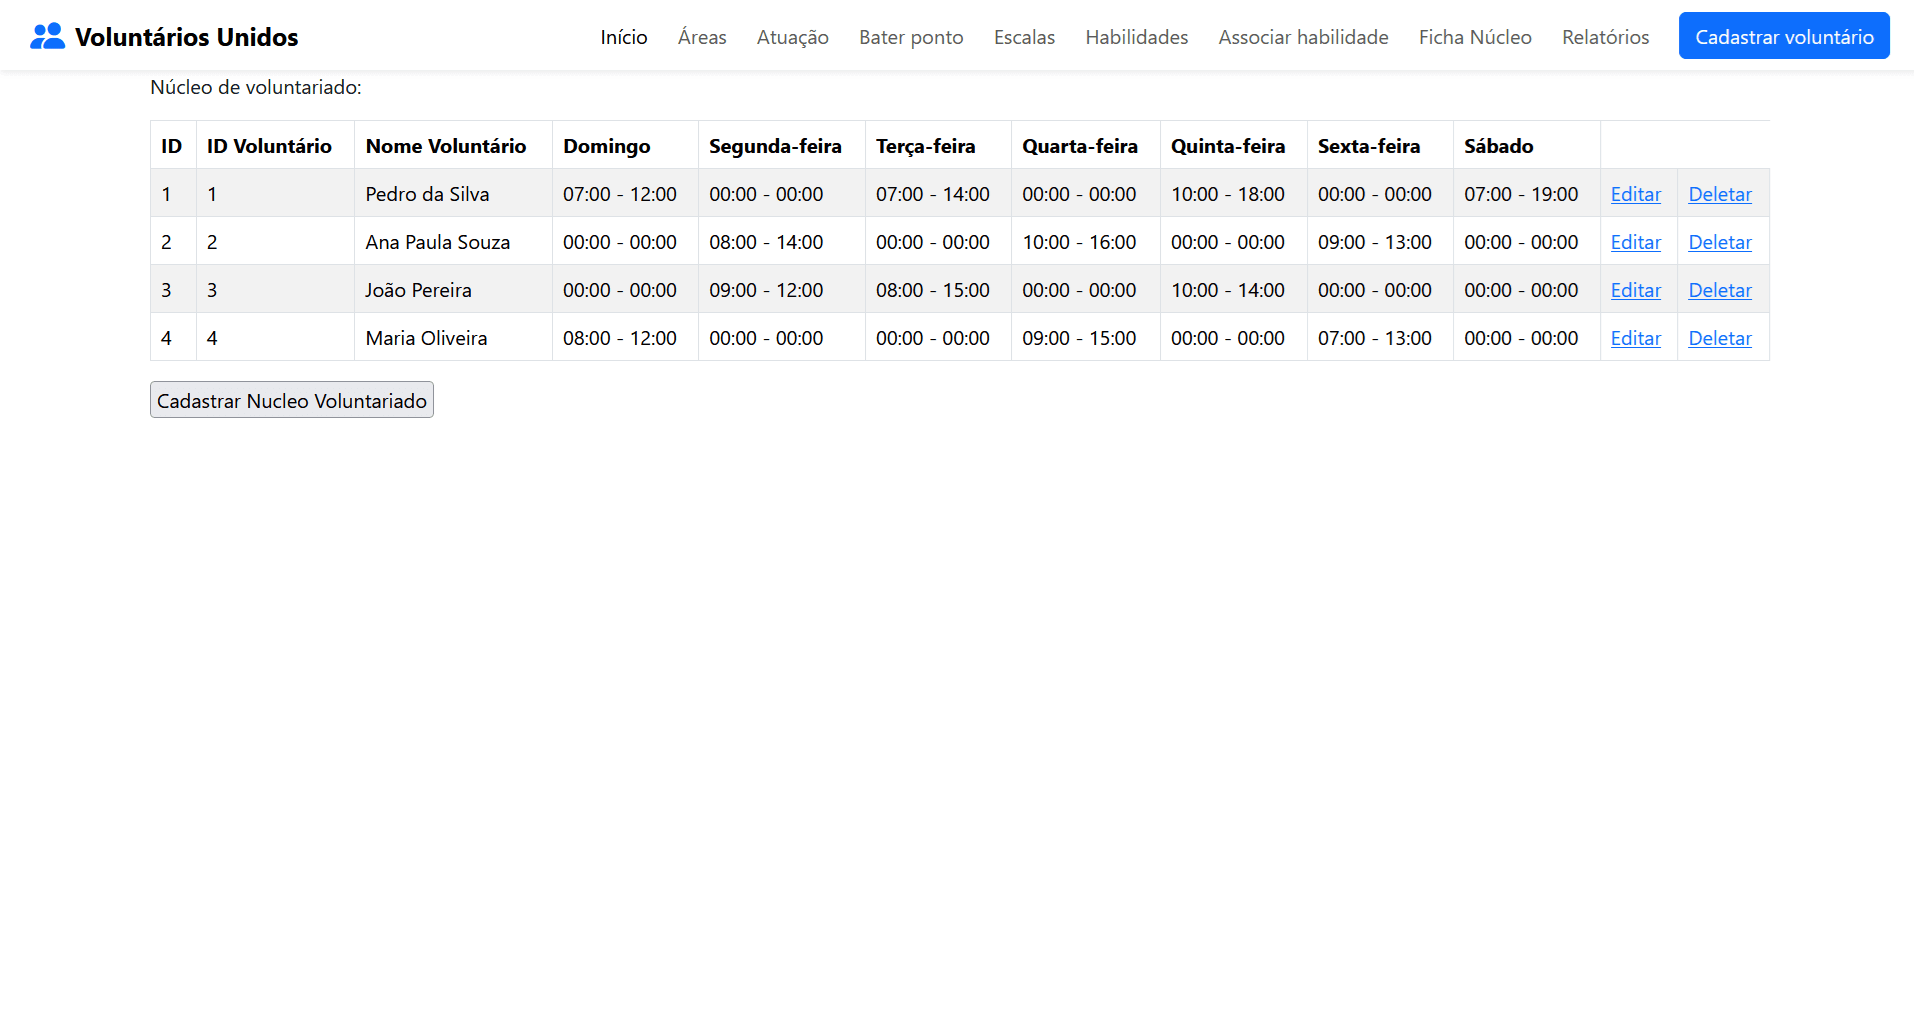Screen dimensions: 1914x1031
Task: Open the Atuação navigation link
Action: coord(792,37)
